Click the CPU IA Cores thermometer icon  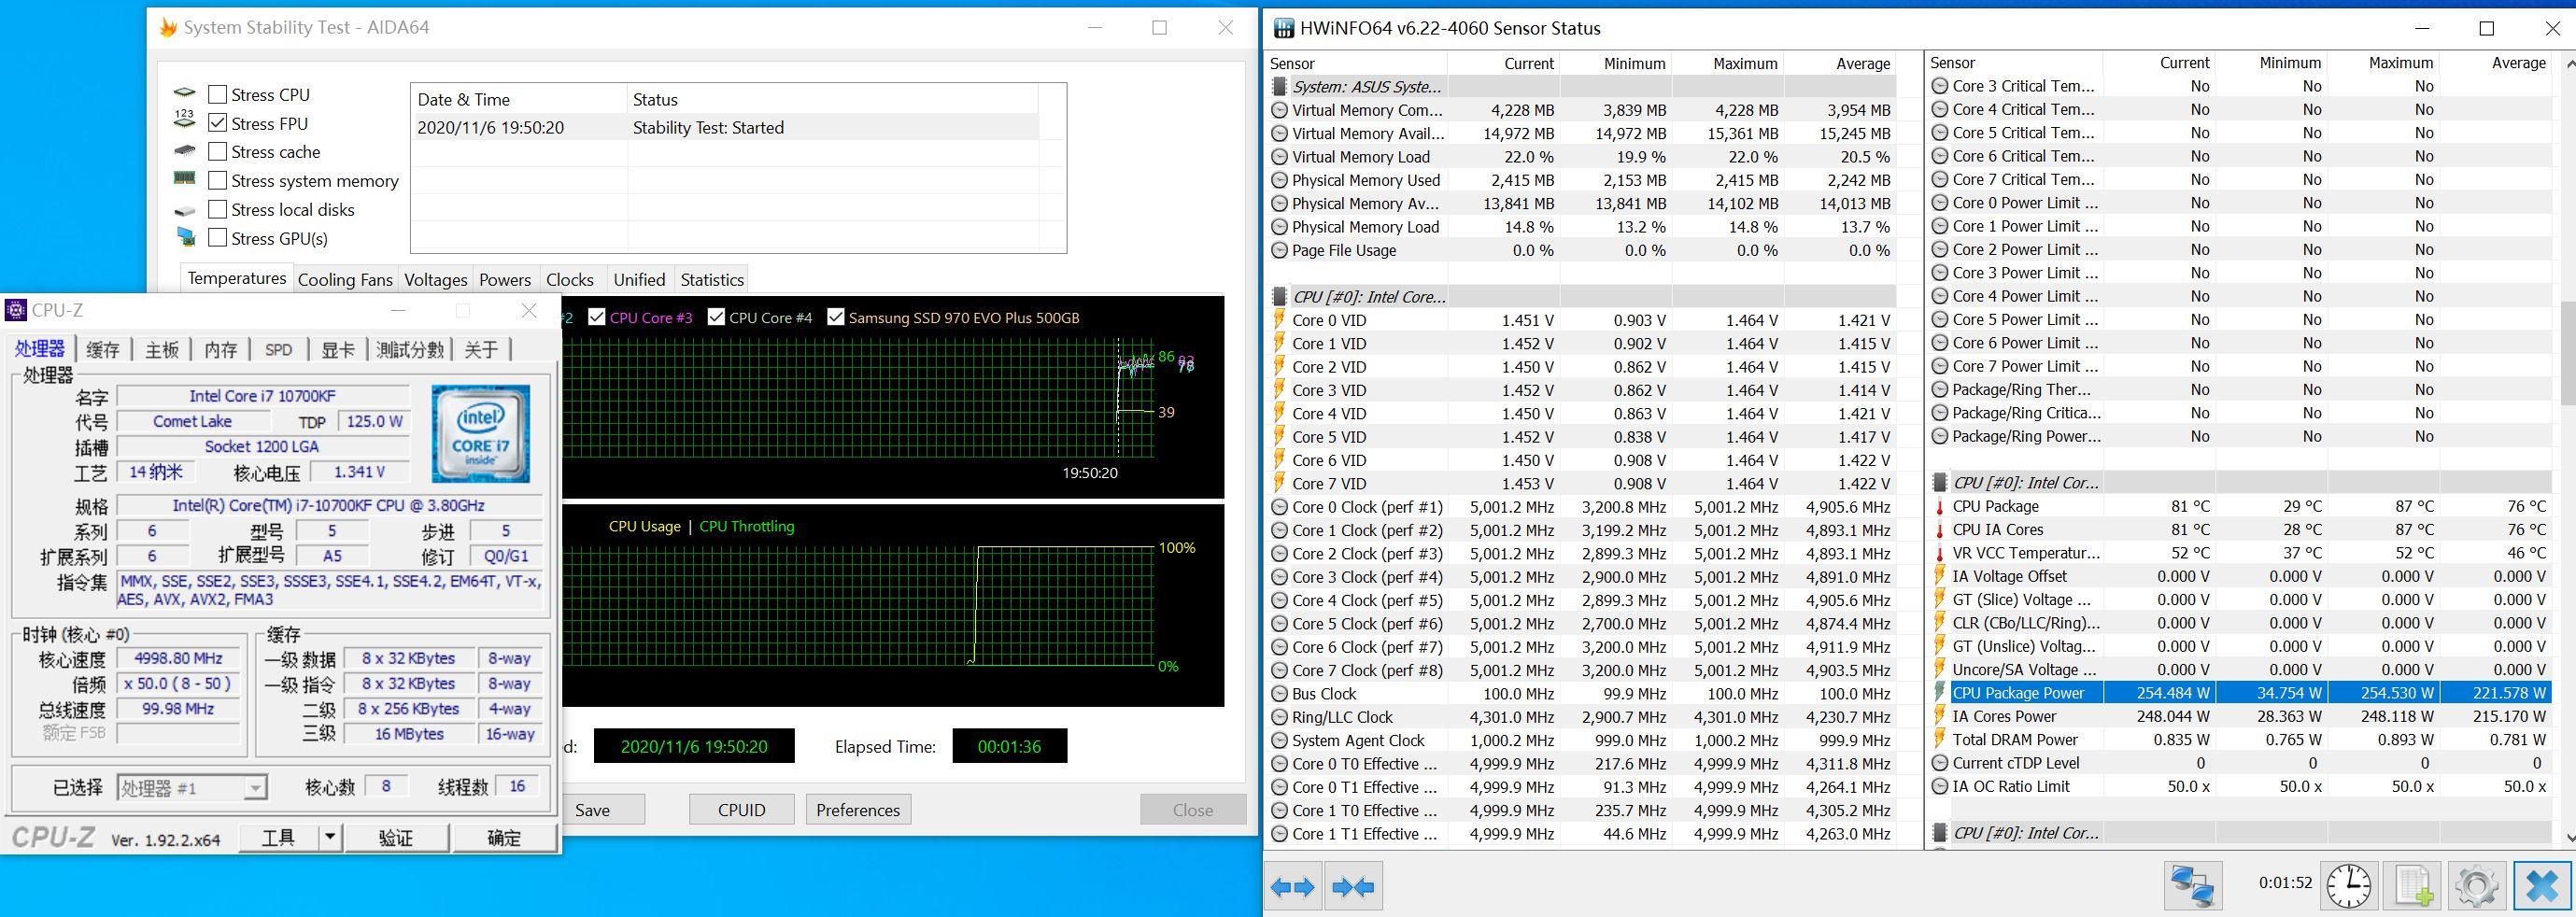[1940, 530]
